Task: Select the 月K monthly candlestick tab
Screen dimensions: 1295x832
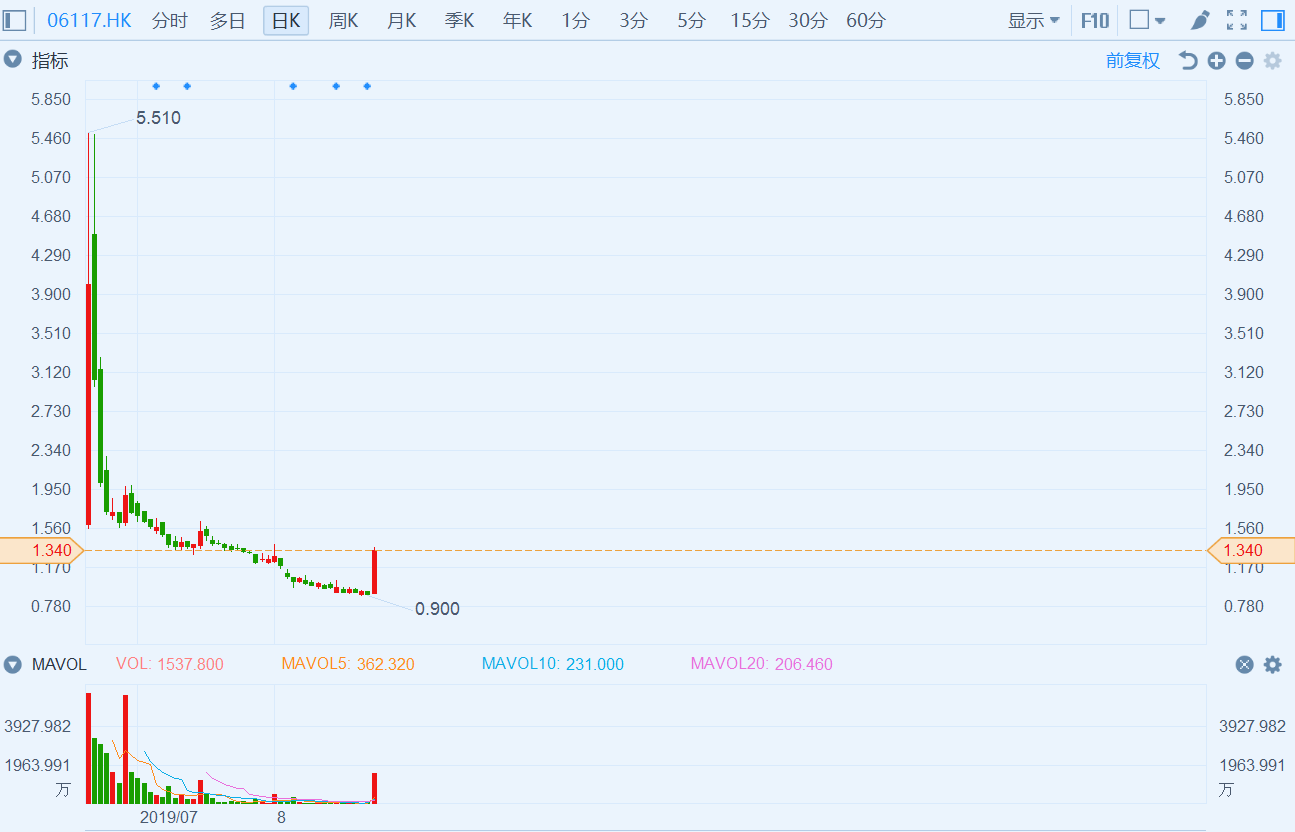Action: (x=401, y=20)
